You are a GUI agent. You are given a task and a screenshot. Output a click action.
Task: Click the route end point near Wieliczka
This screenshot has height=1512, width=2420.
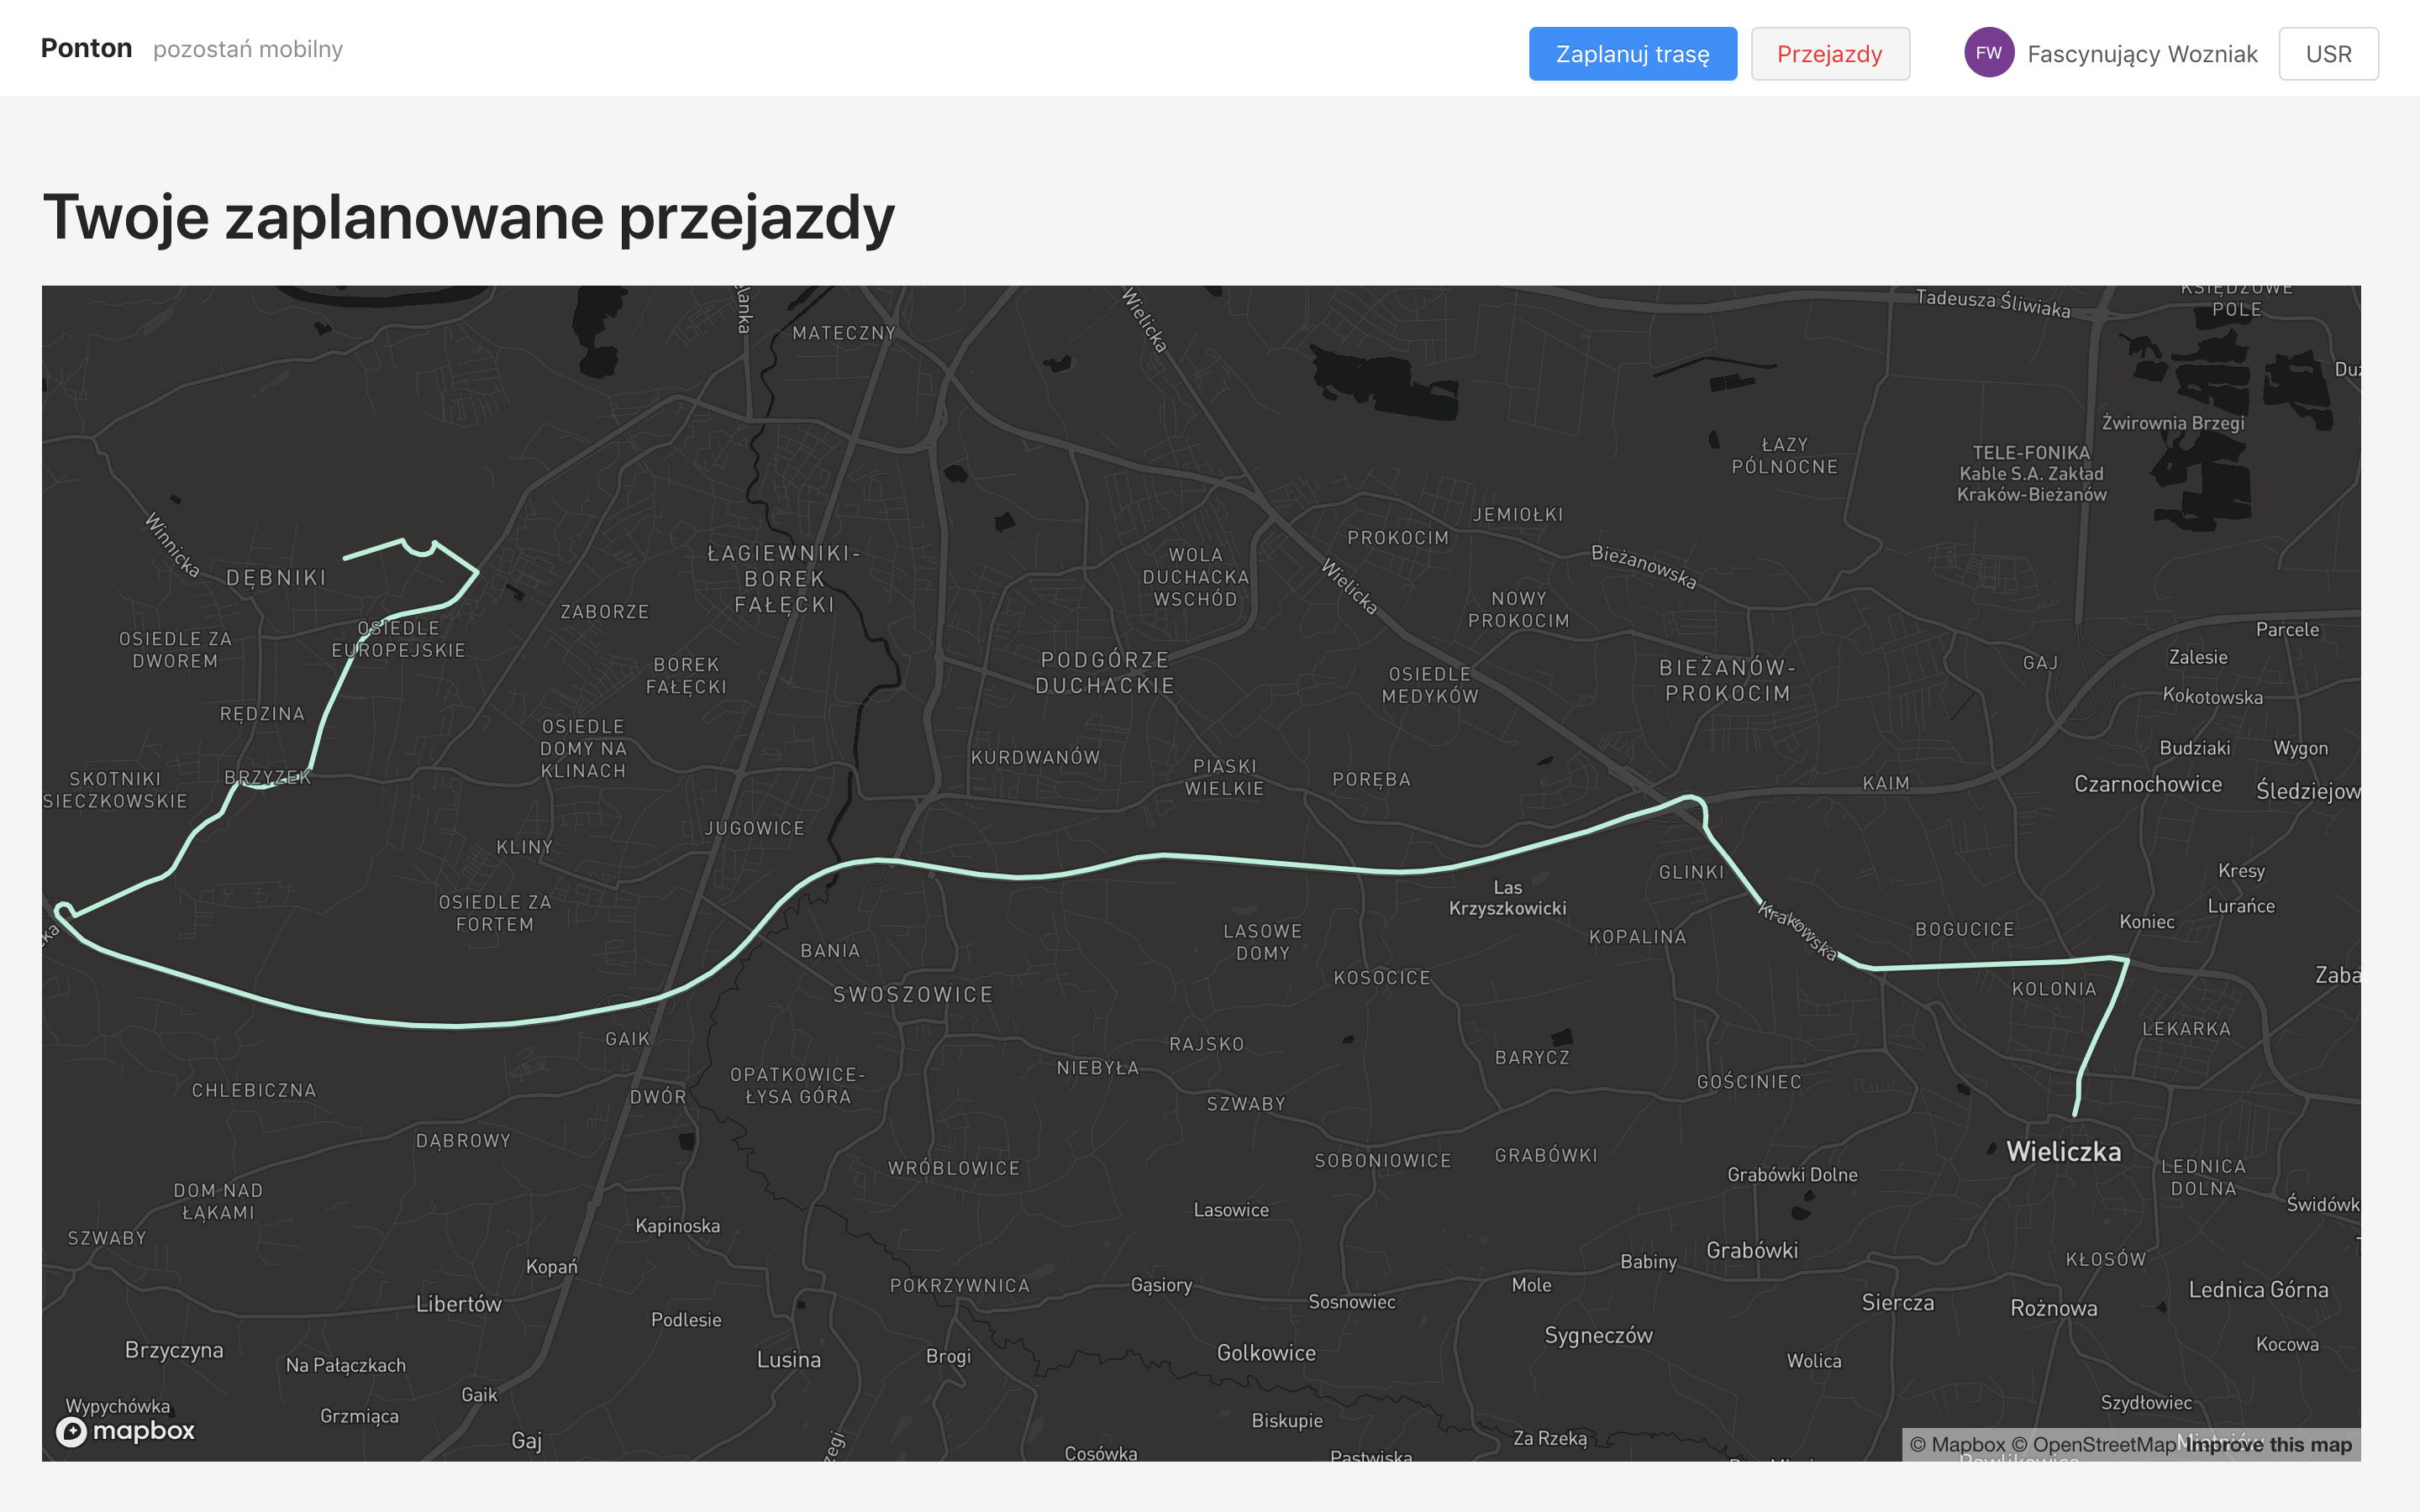2075,1113
